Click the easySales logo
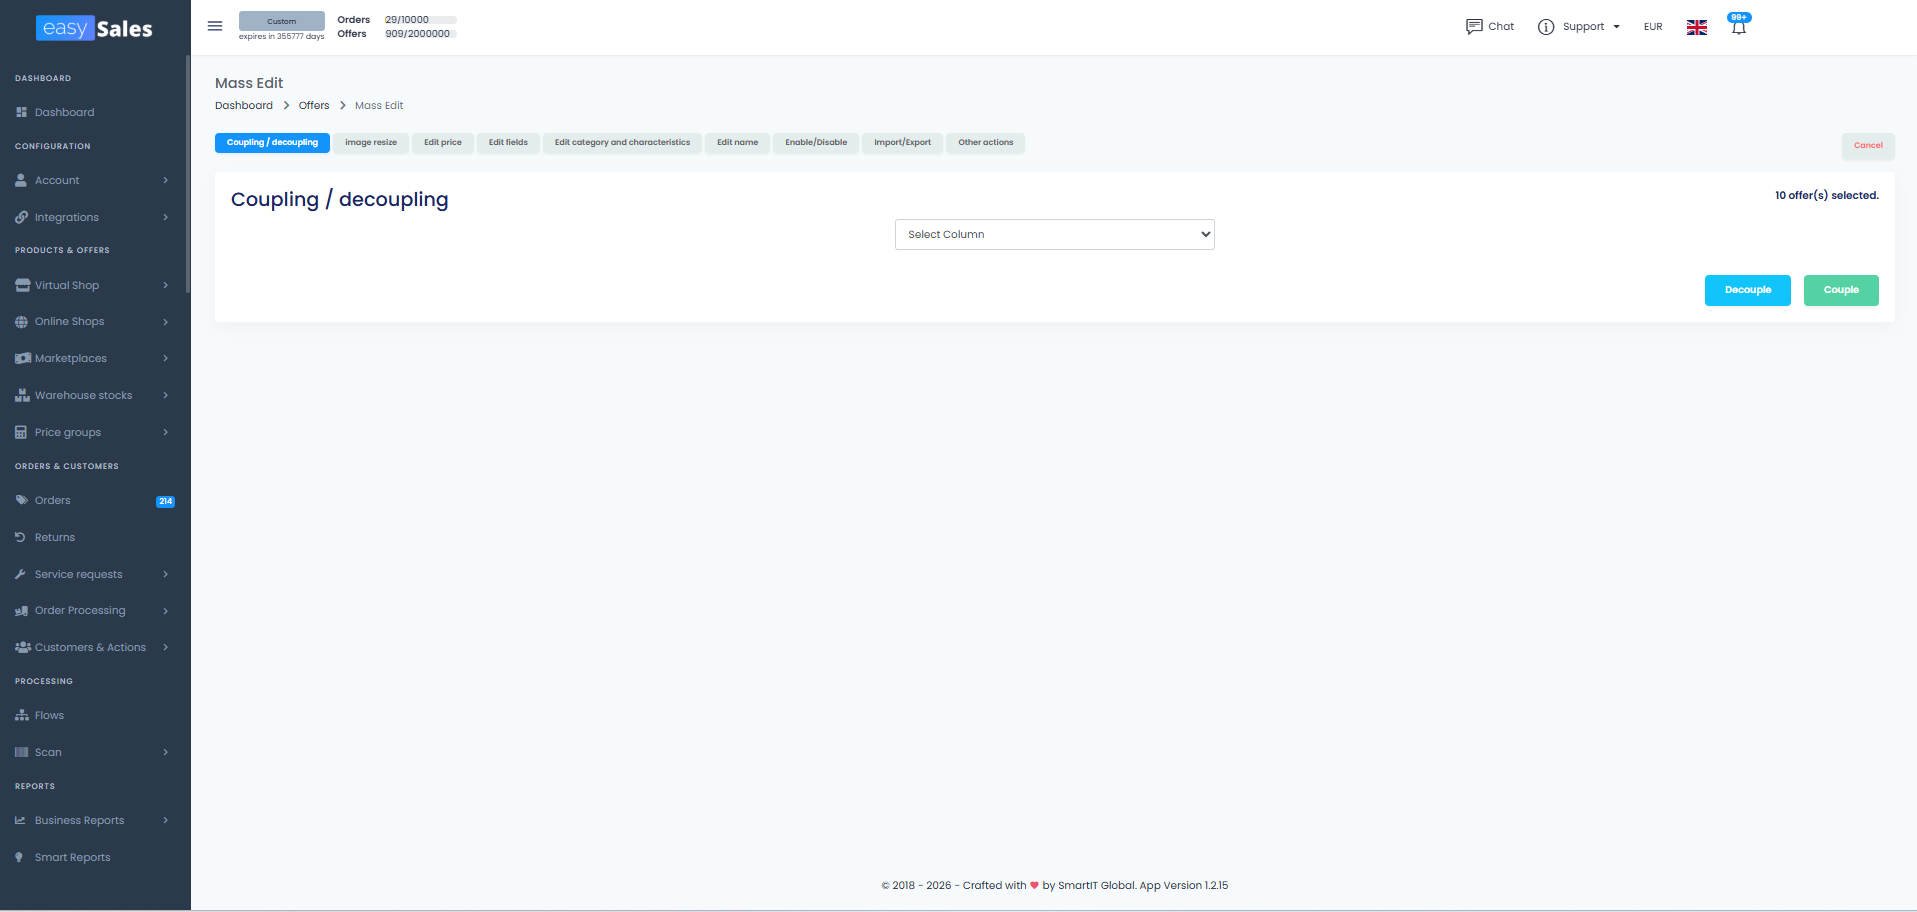Image resolution: width=1917 pixels, height=912 pixels. pos(94,28)
